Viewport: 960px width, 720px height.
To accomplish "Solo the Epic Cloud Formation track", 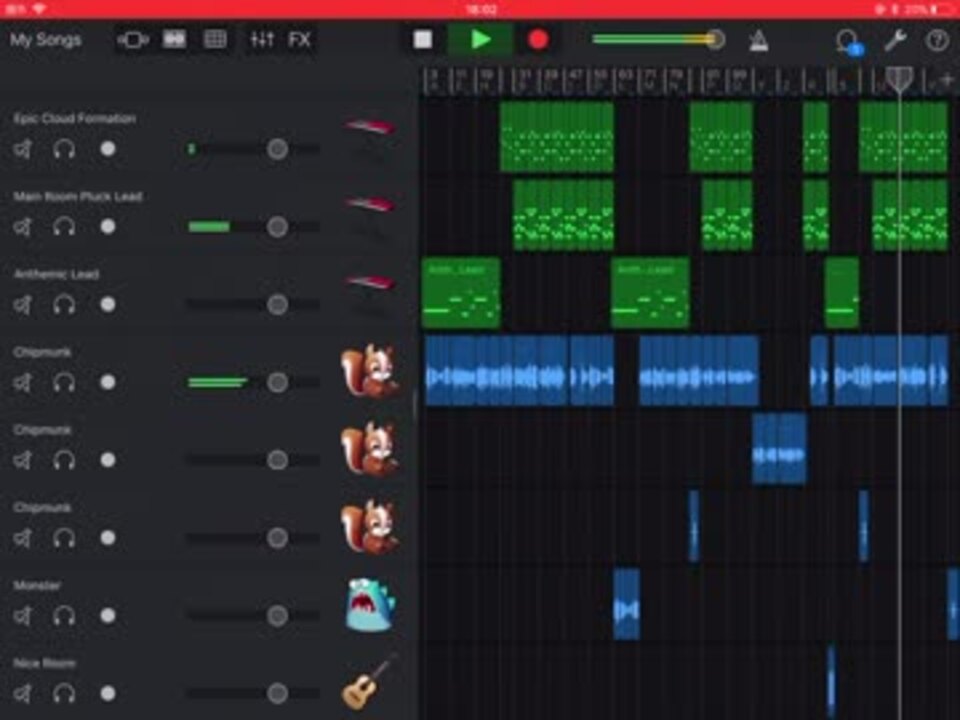I will coord(64,149).
